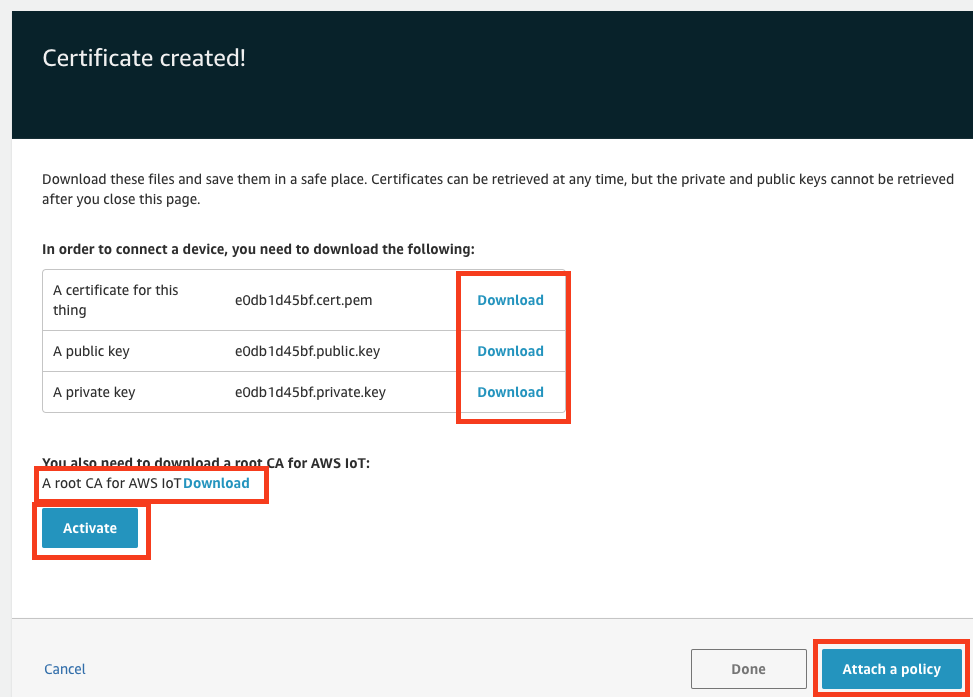
Task: Click the Activate button
Action: [x=90, y=528]
